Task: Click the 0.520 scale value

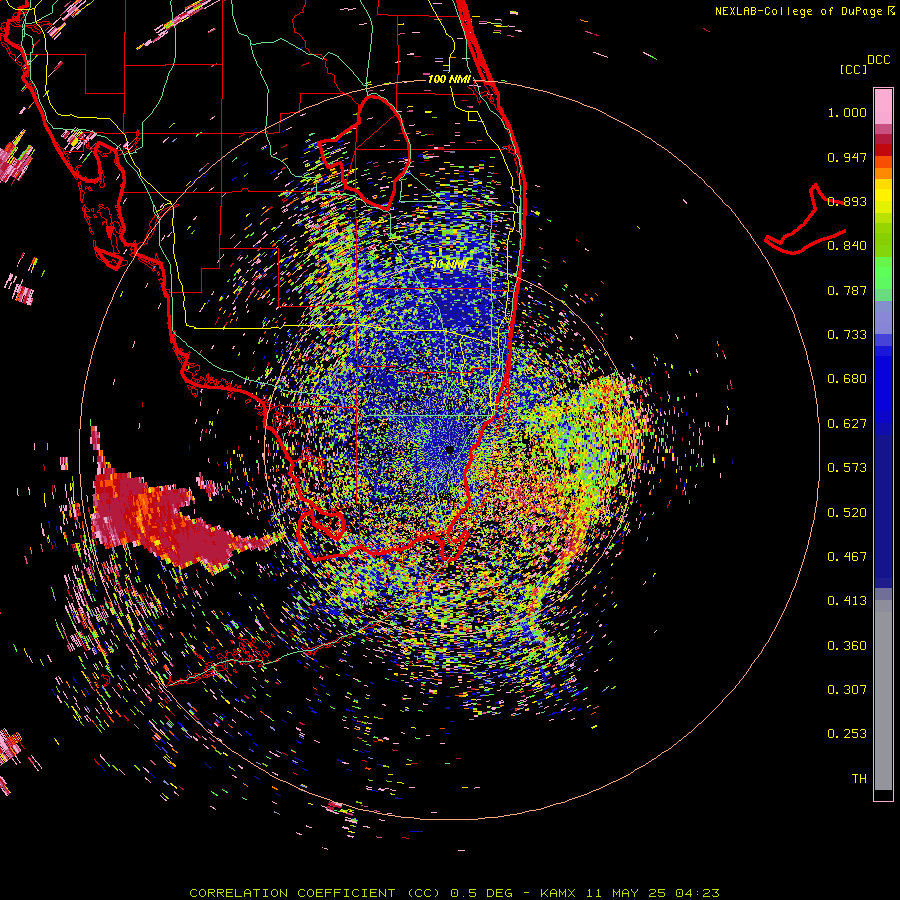Action: (847, 513)
